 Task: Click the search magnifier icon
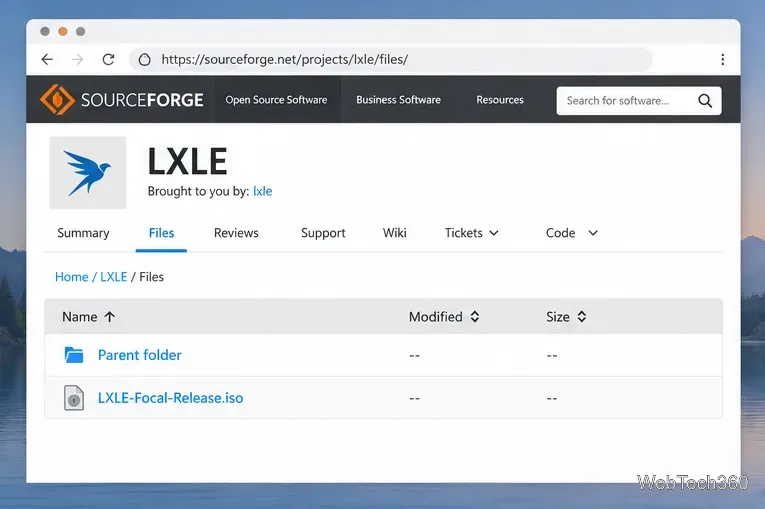click(705, 101)
